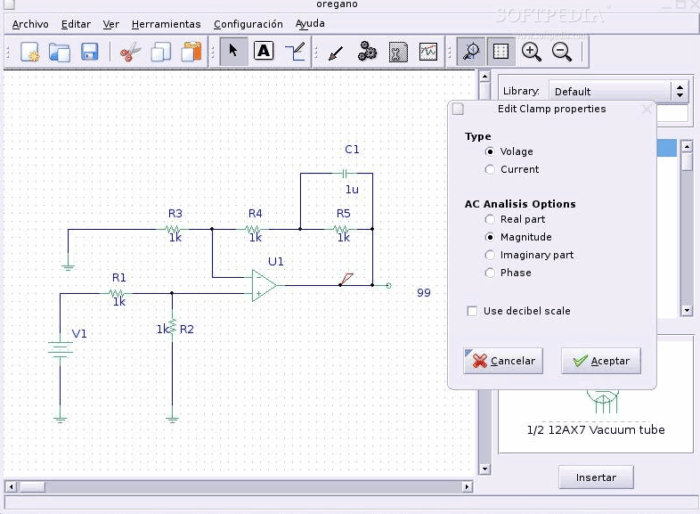The width and height of the screenshot is (700, 514).
Task: Click the op-amp U1 symbol
Action: (263, 285)
